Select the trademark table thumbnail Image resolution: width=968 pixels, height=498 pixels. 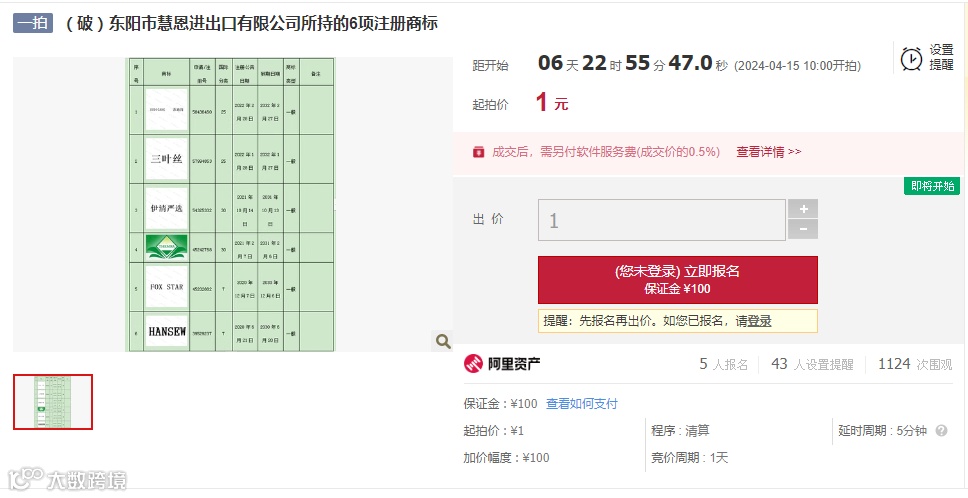pyautogui.click(x=53, y=402)
